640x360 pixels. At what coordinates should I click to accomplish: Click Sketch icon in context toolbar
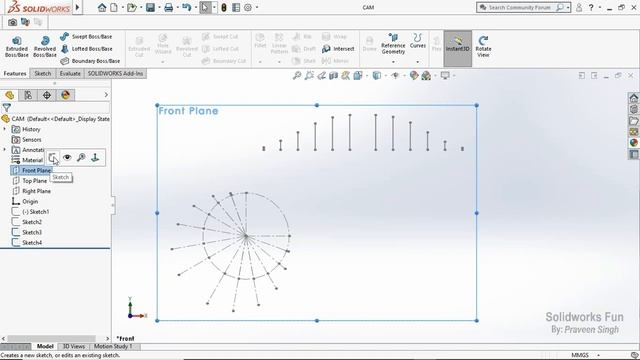[53, 158]
